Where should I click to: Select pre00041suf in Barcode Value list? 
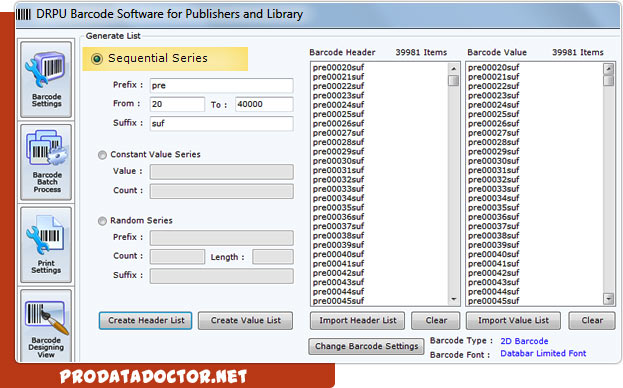point(493,264)
